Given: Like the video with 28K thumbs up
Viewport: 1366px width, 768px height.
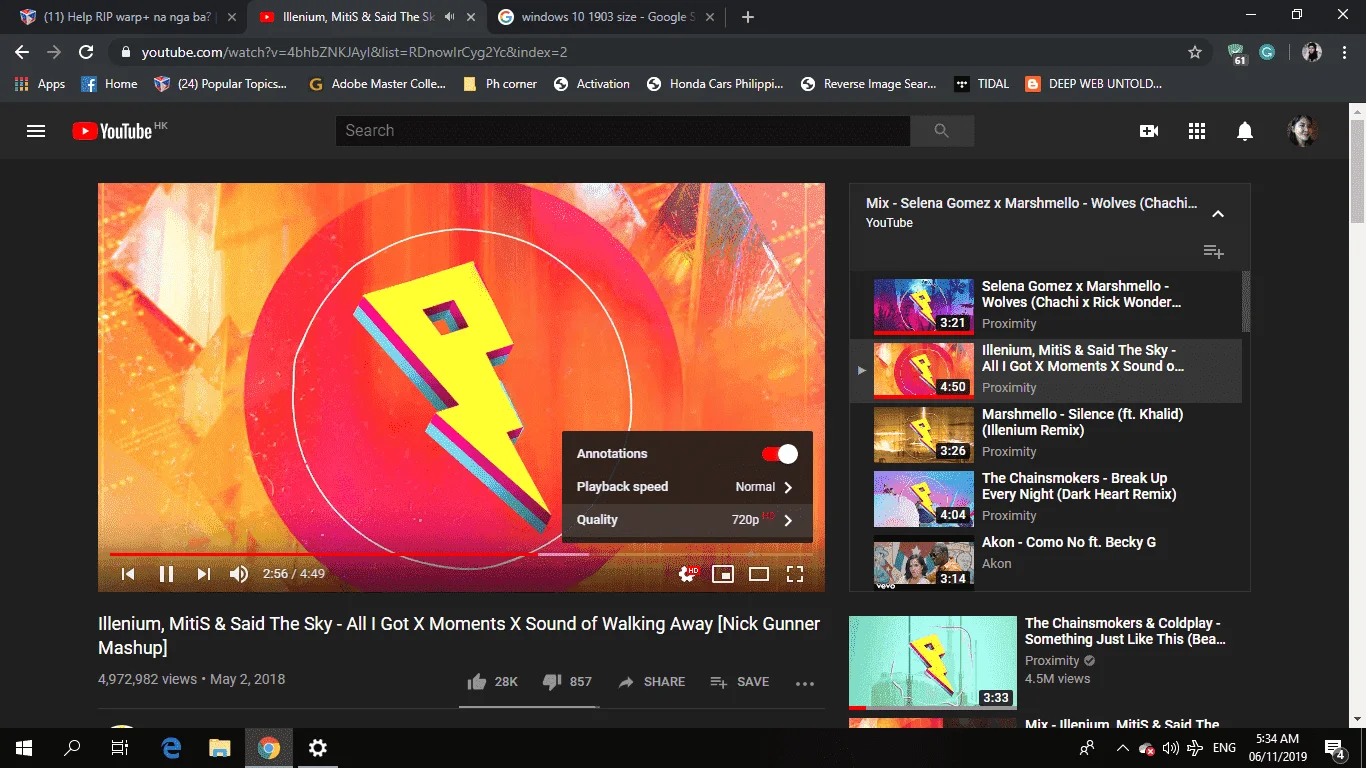Looking at the screenshot, I should [x=493, y=682].
